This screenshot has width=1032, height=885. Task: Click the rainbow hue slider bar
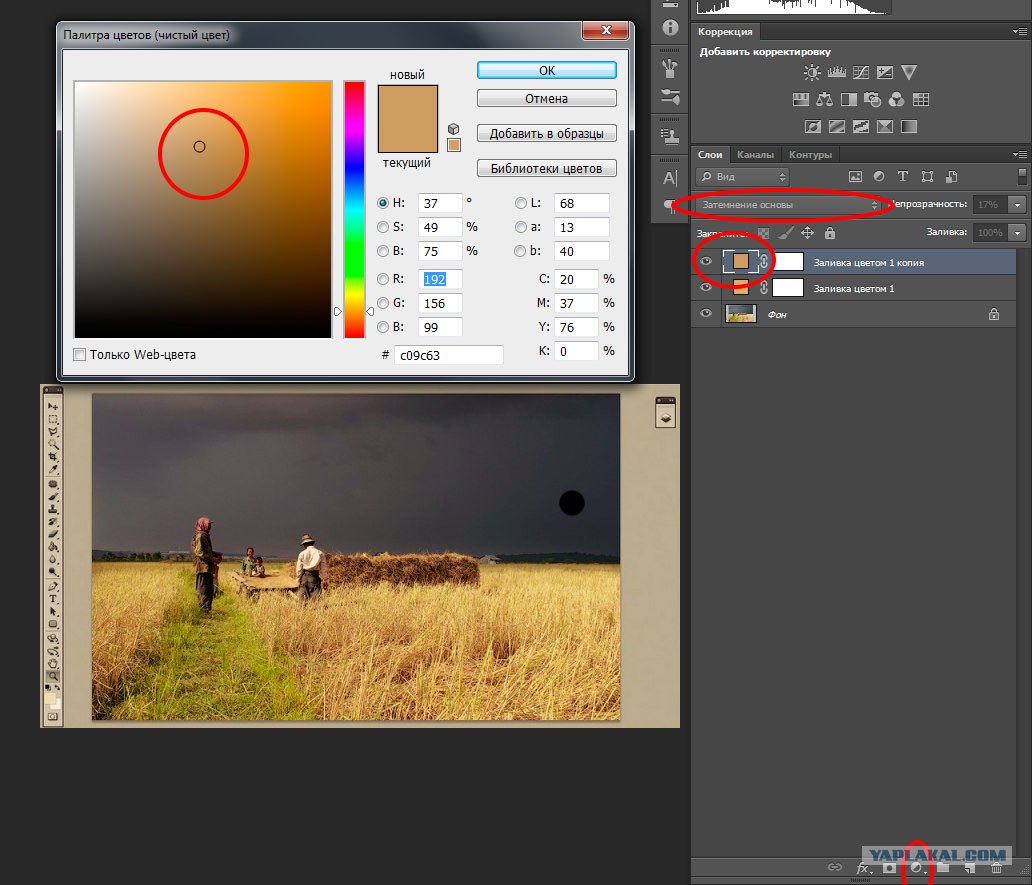pos(354,209)
